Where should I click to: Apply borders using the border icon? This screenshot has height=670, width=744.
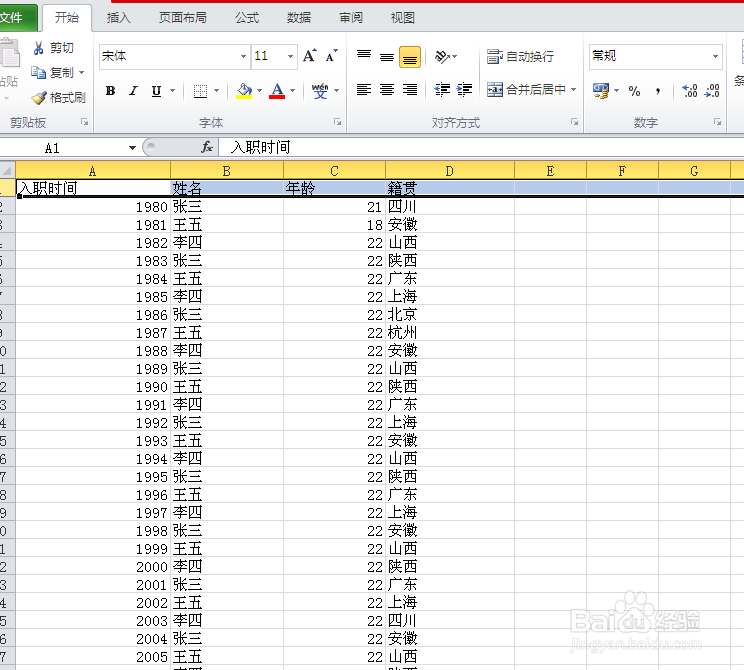[200, 91]
